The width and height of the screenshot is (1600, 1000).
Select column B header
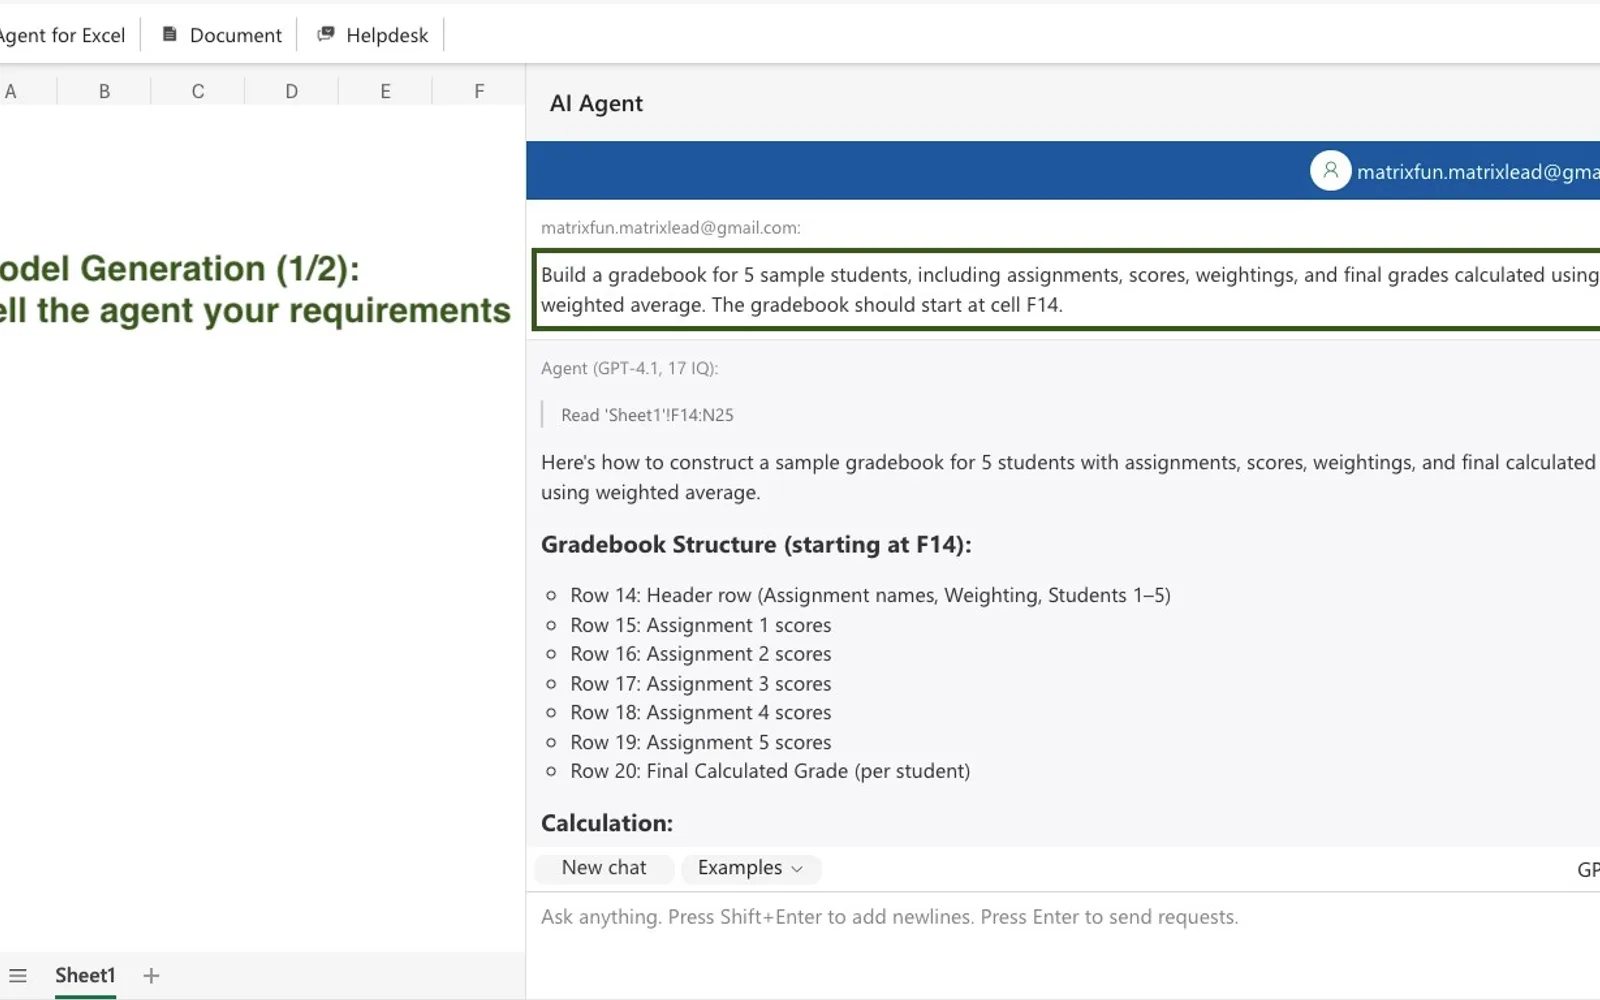tap(104, 91)
